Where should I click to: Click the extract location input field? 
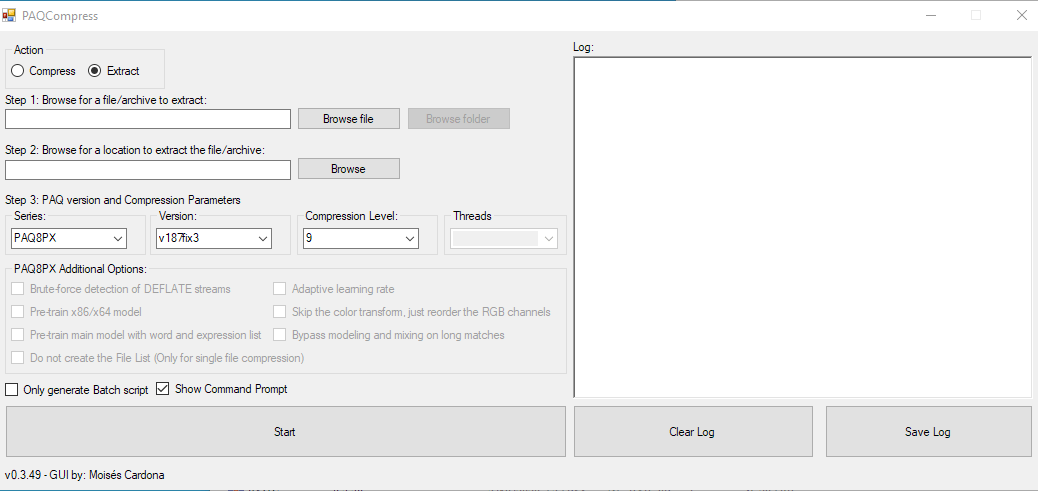point(148,169)
